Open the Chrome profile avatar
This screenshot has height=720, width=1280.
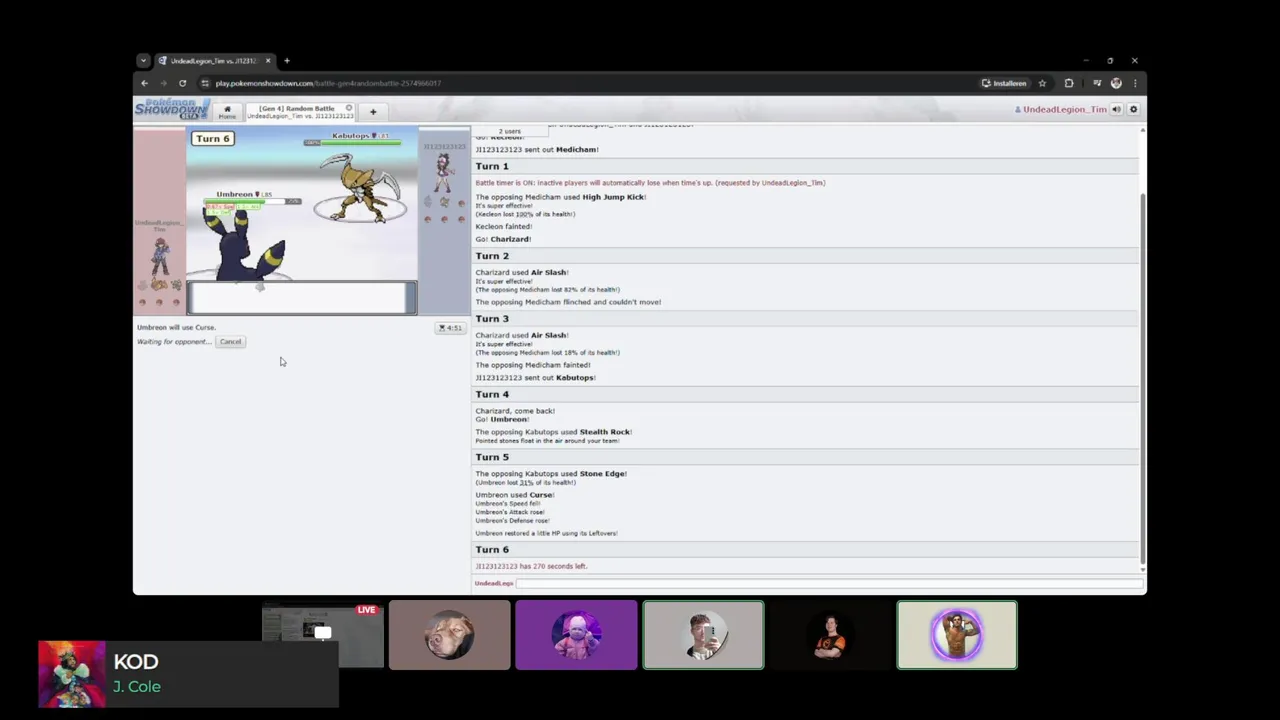tap(1116, 83)
